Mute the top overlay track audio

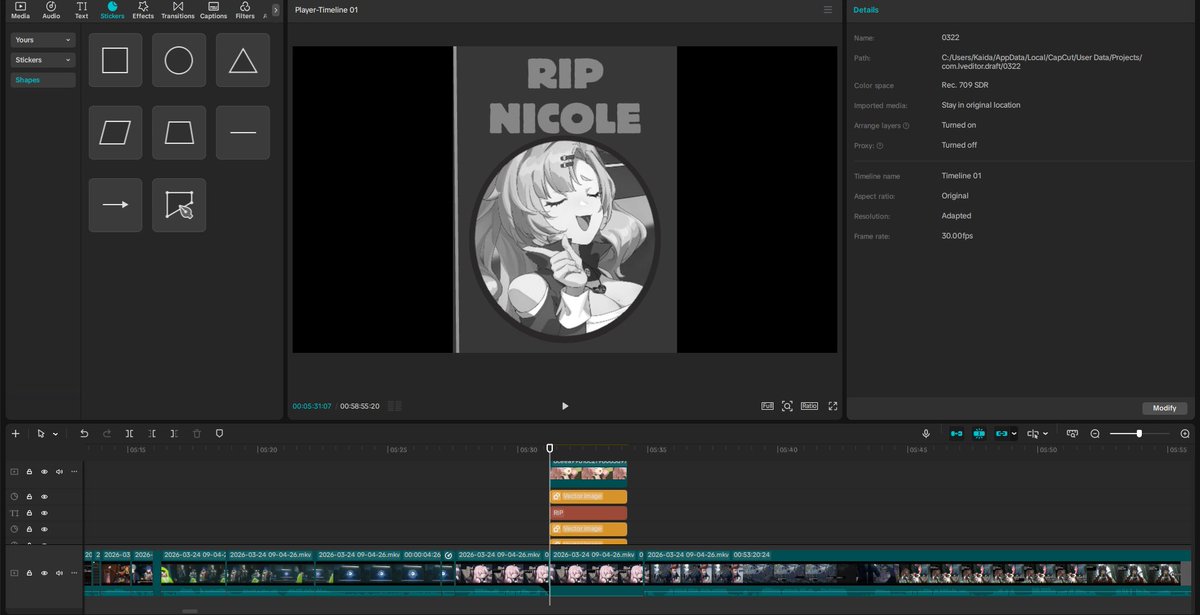click(59, 471)
